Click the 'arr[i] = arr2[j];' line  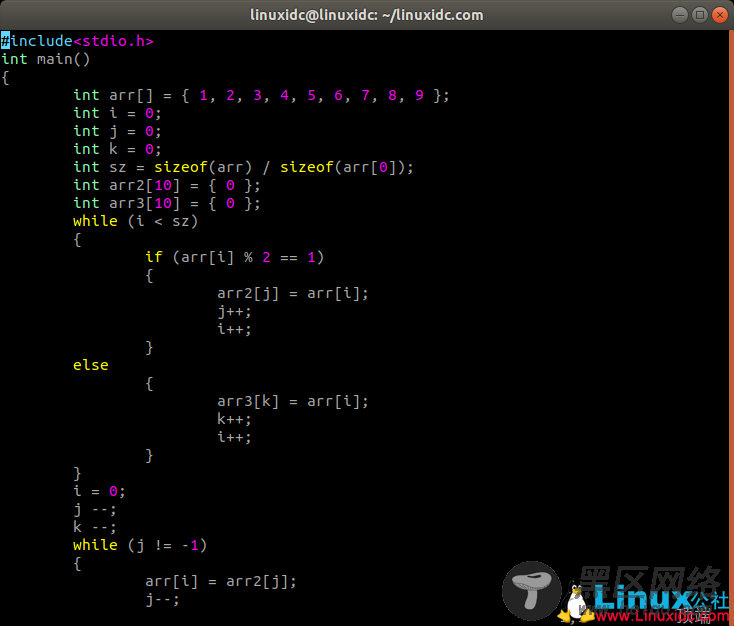click(221, 582)
